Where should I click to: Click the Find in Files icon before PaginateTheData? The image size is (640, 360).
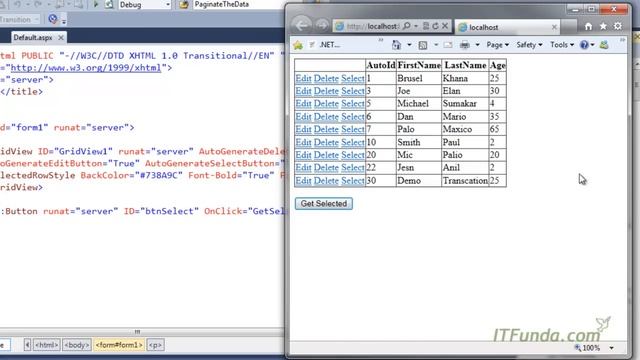[184, 4]
